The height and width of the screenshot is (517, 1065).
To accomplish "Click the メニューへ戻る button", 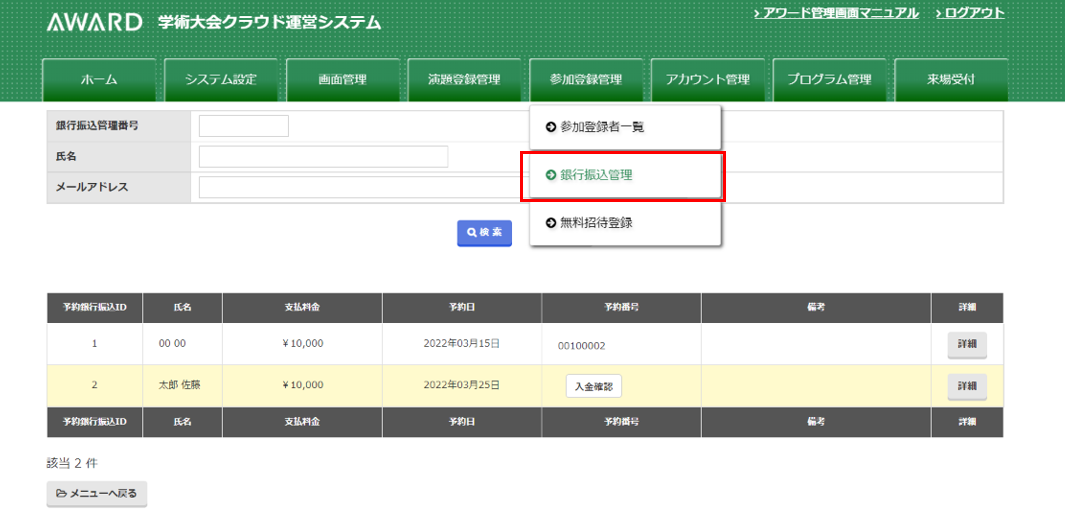I will [97, 494].
